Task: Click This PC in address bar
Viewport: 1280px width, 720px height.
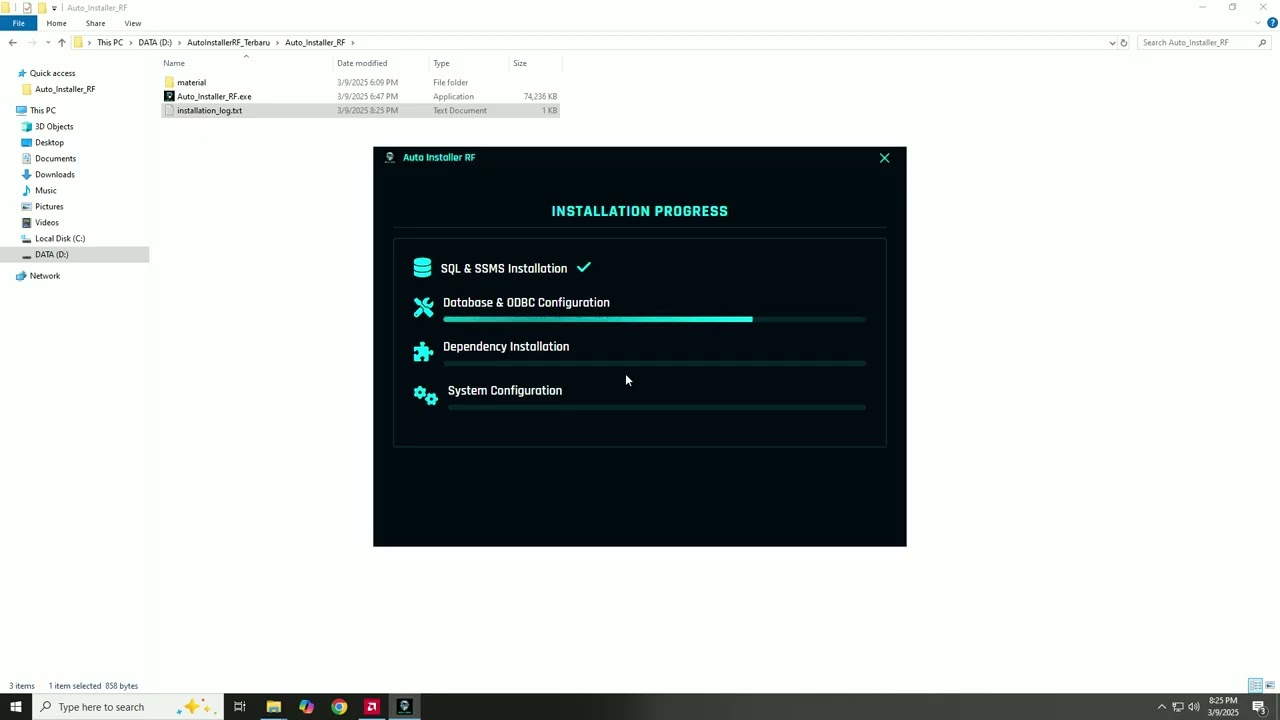Action: 110,43
